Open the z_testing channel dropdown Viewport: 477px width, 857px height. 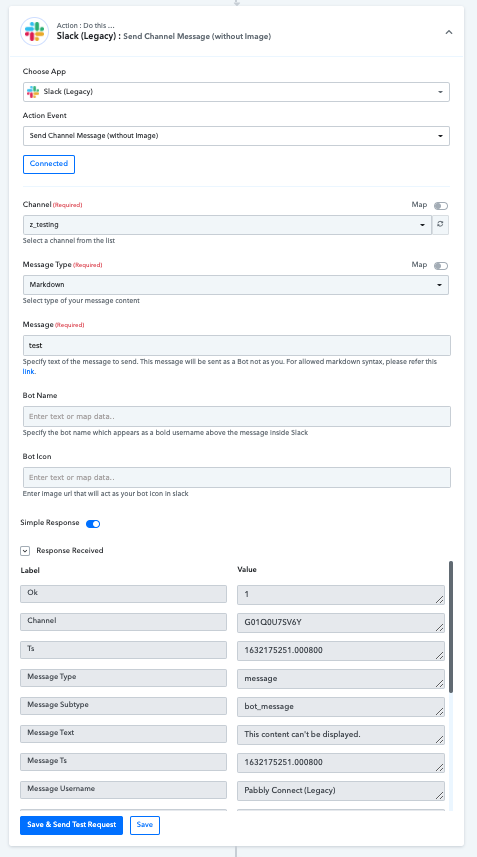(227, 225)
